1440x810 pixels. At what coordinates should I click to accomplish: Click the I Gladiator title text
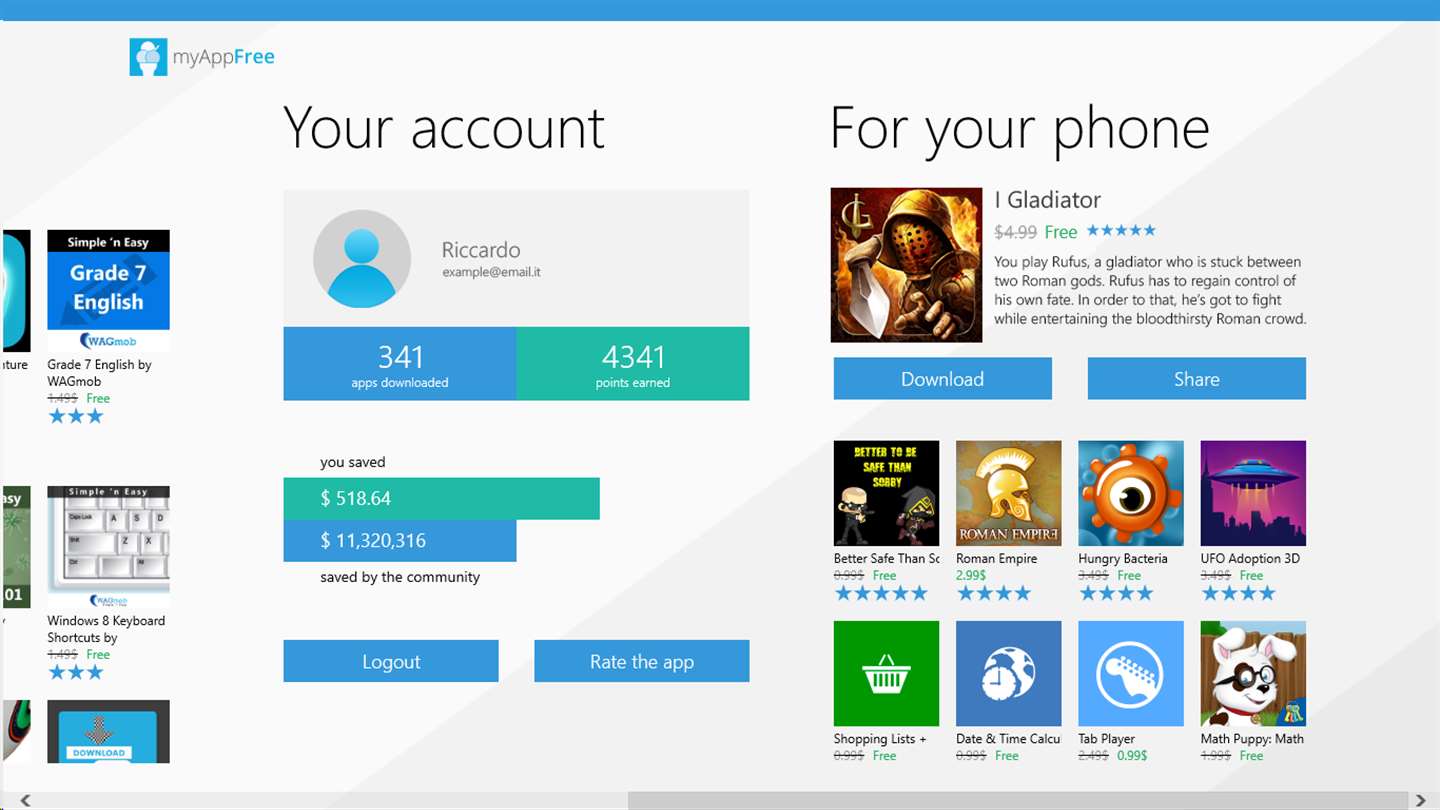pyautogui.click(x=1048, y=200)
